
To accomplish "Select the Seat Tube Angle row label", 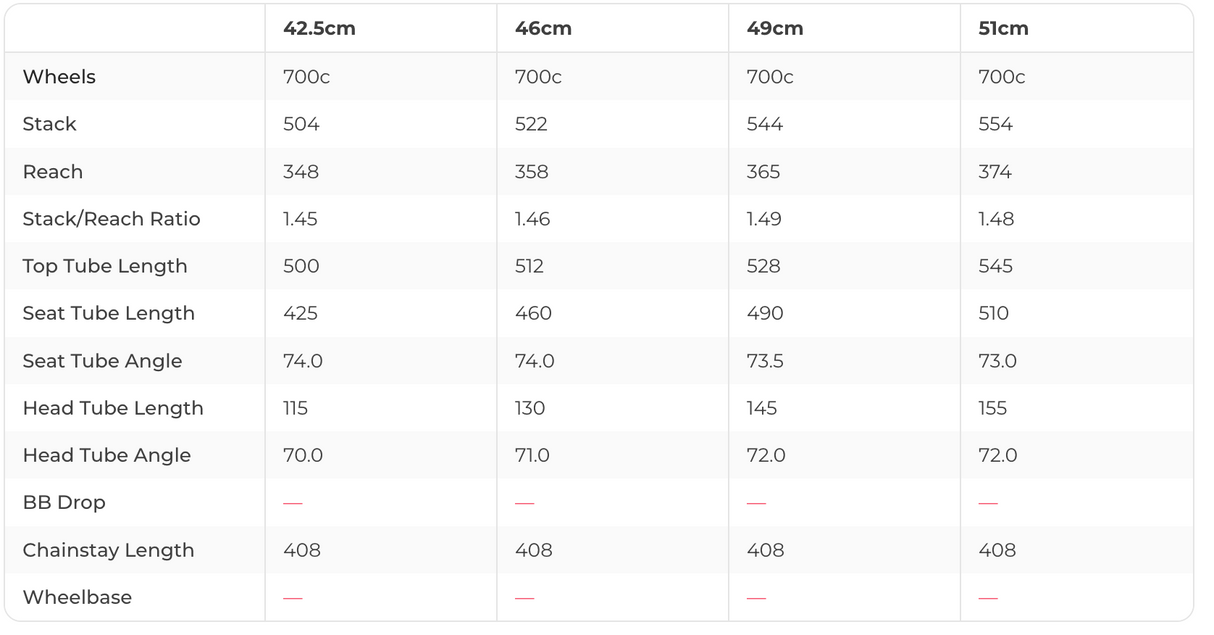I will click(x=102, y=361).
